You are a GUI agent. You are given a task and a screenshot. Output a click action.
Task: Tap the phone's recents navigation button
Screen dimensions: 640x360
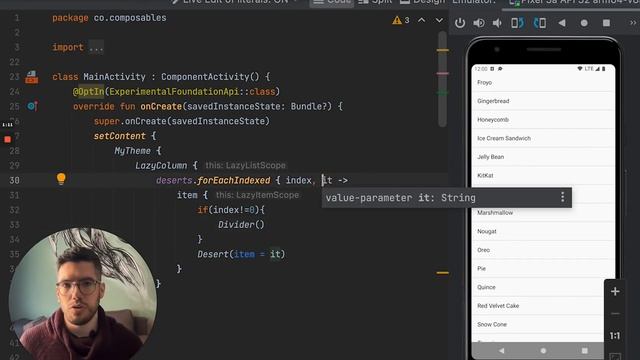click(584, 351)
